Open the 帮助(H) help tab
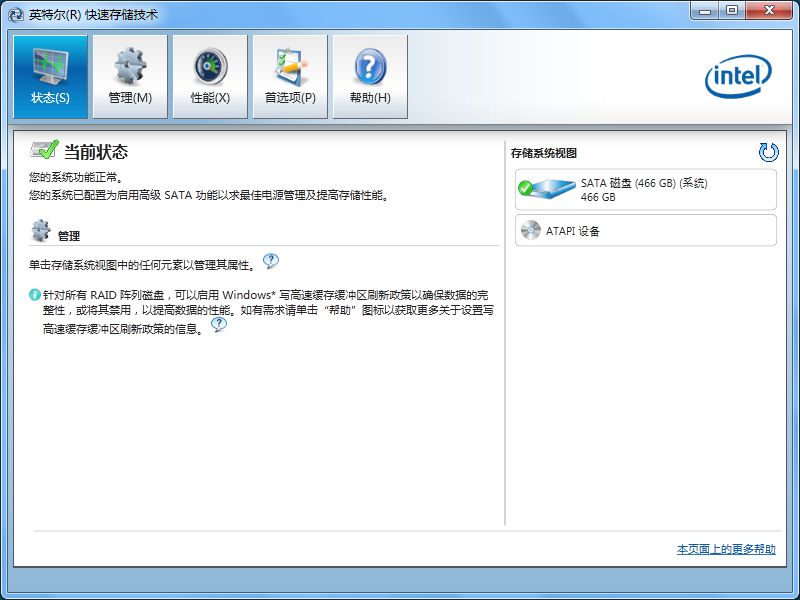 click(370, 77)
